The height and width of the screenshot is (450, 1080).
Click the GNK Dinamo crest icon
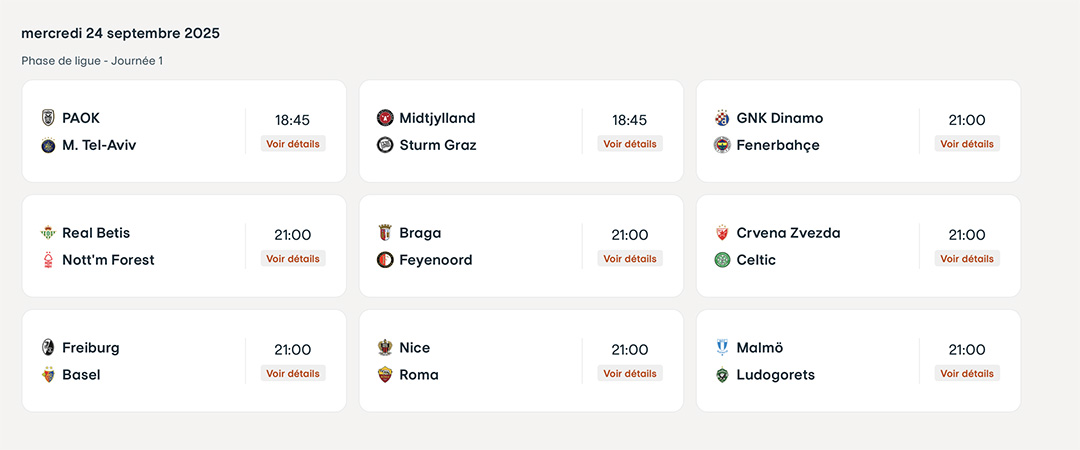click(x=722, y=118)
